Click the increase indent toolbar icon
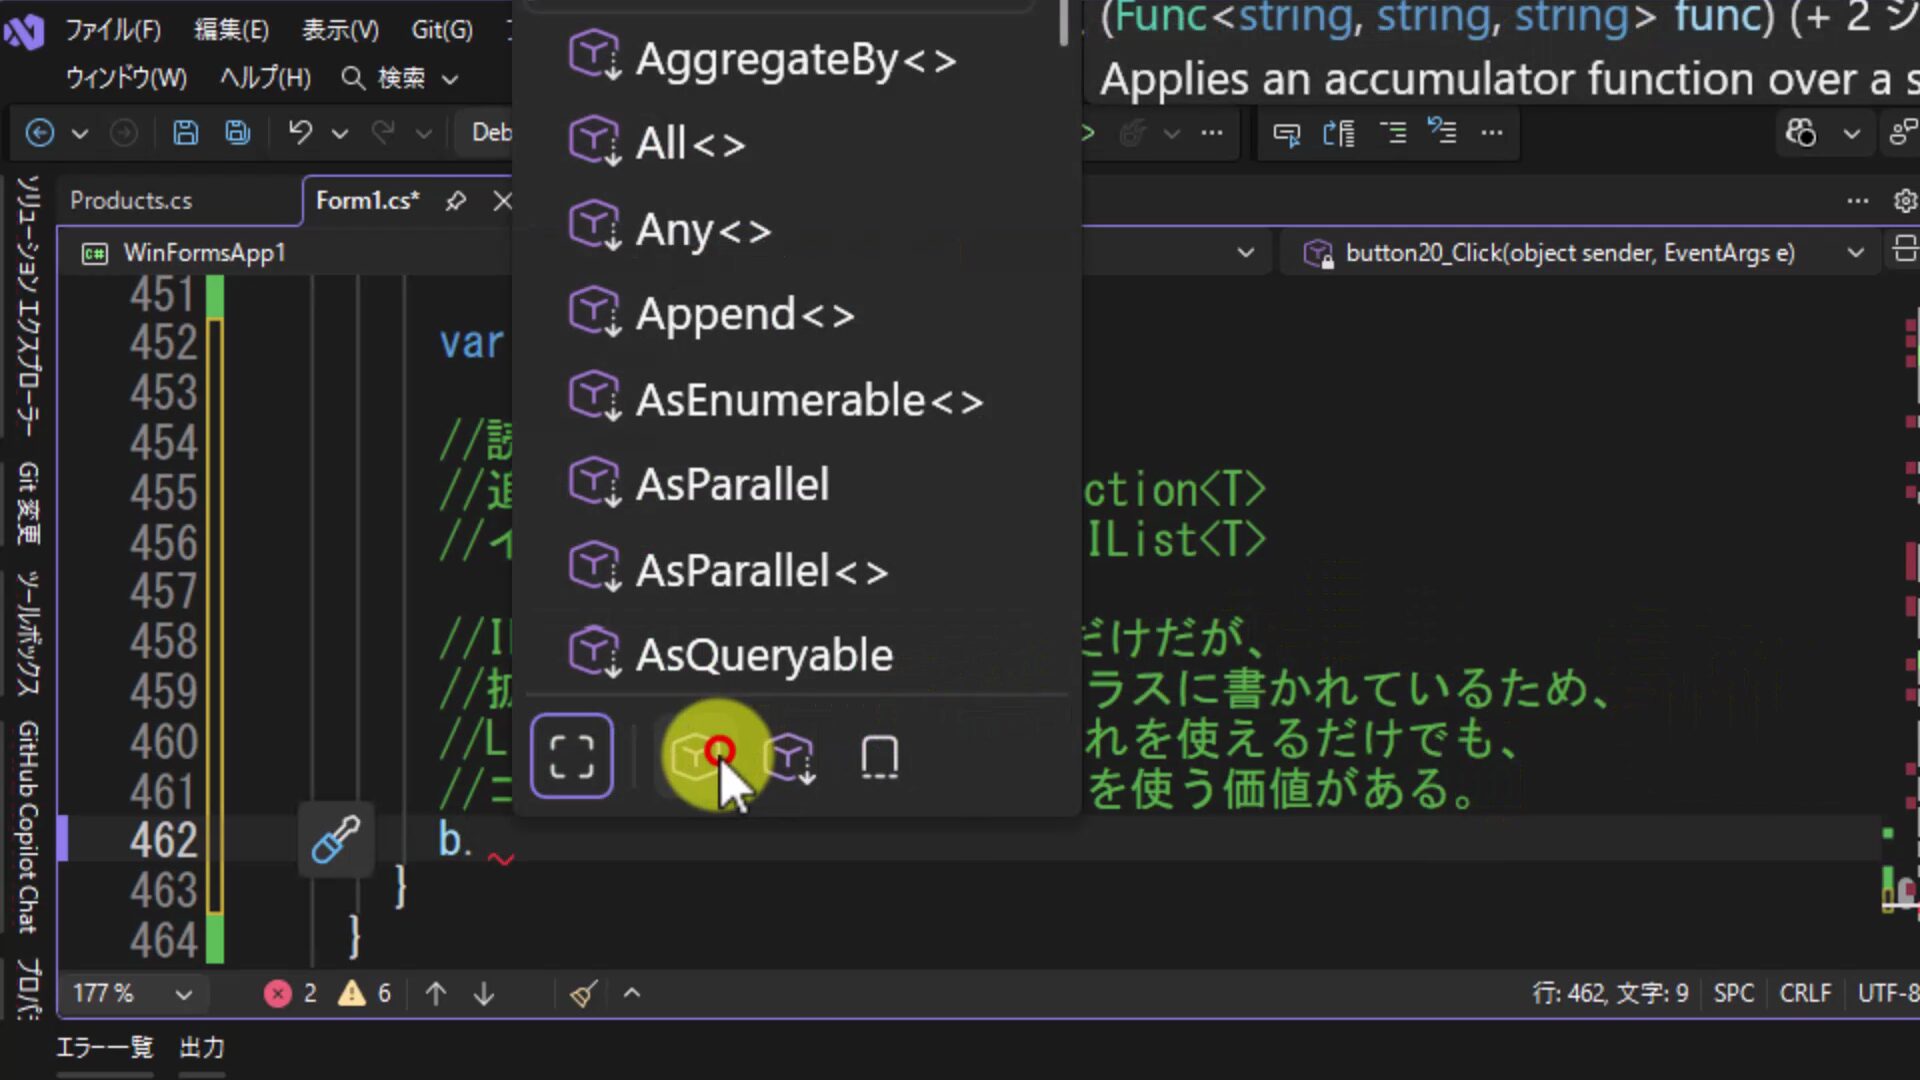The height and width of the screenshot is (1080, 1920). tap(1393, 133)
